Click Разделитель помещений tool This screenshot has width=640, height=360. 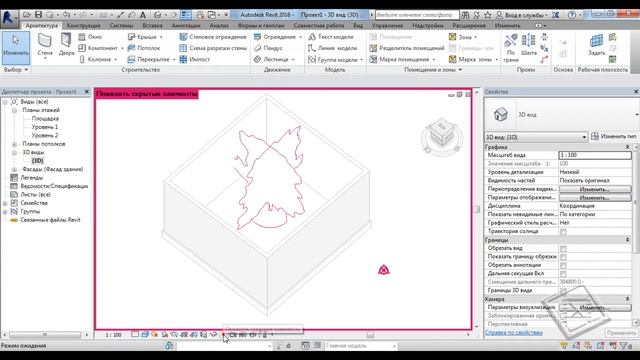407,48
